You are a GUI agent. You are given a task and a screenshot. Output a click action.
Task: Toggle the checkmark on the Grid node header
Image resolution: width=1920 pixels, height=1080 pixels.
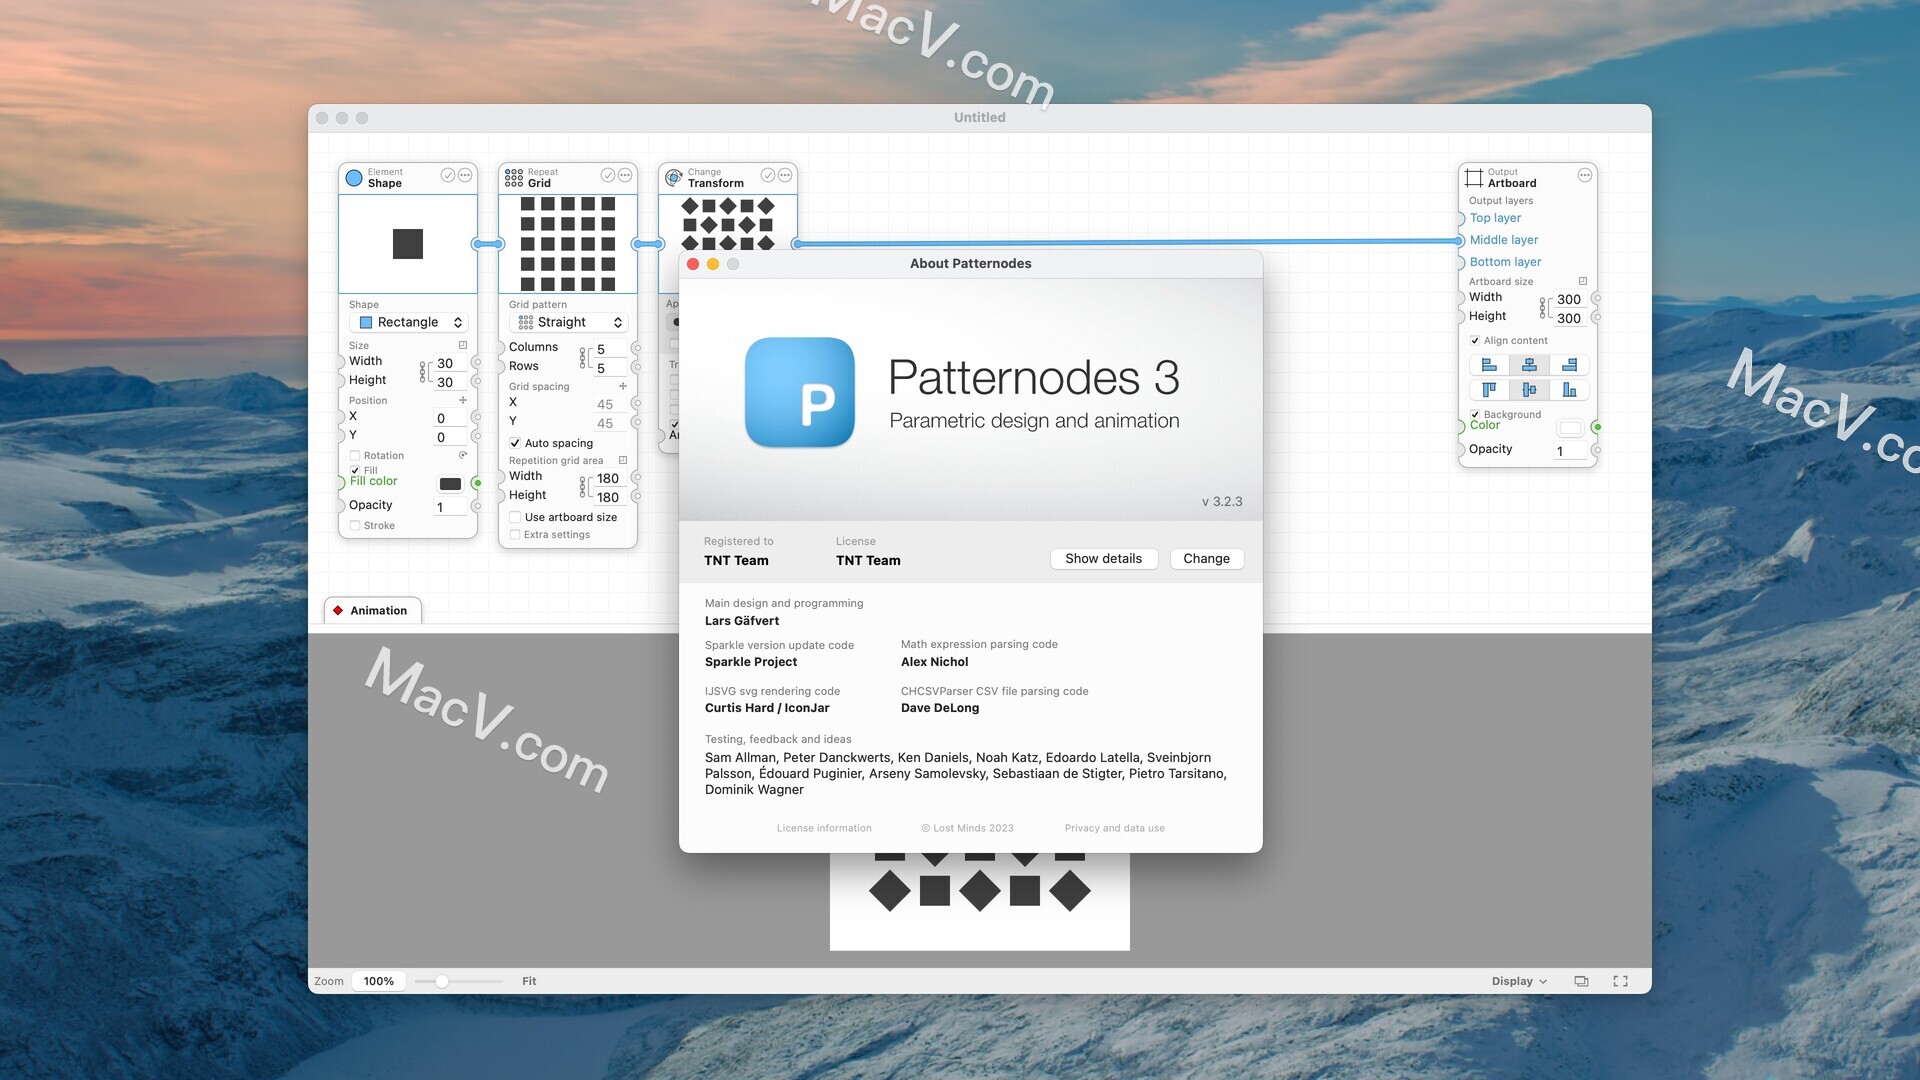pyautogui.click(x=608, y=175)
